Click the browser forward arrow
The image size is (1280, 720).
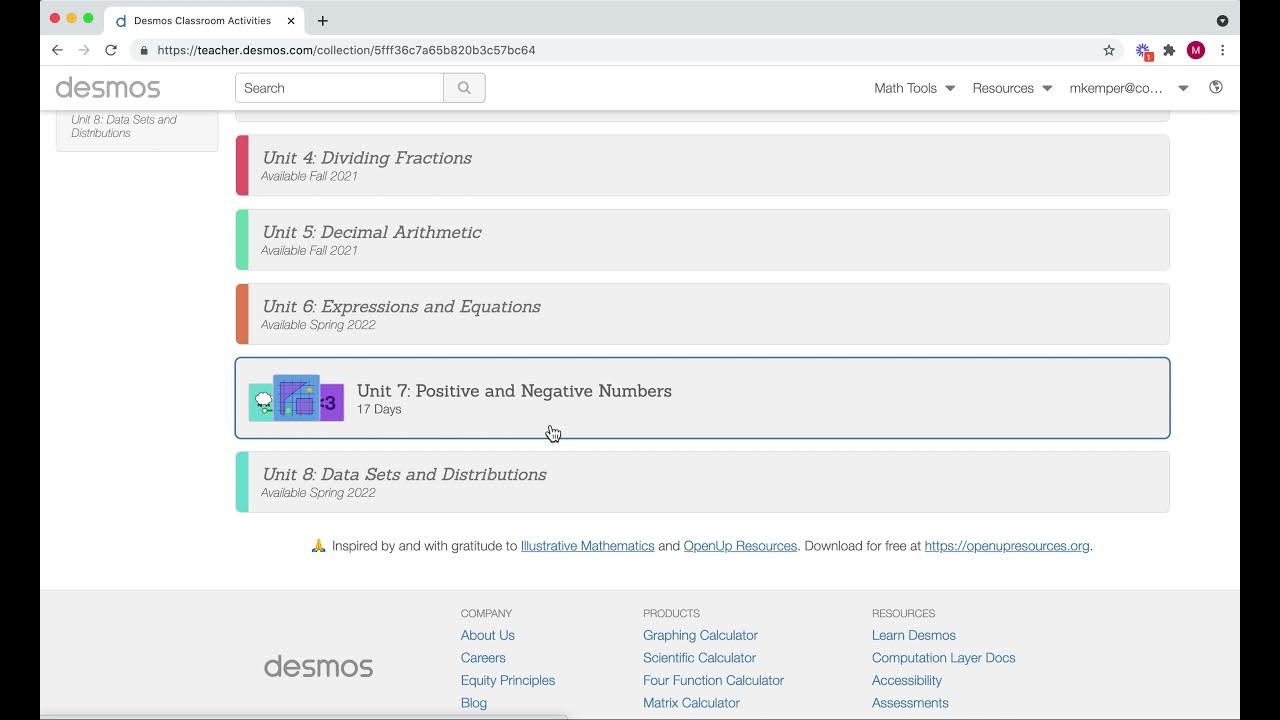point(84,50)
